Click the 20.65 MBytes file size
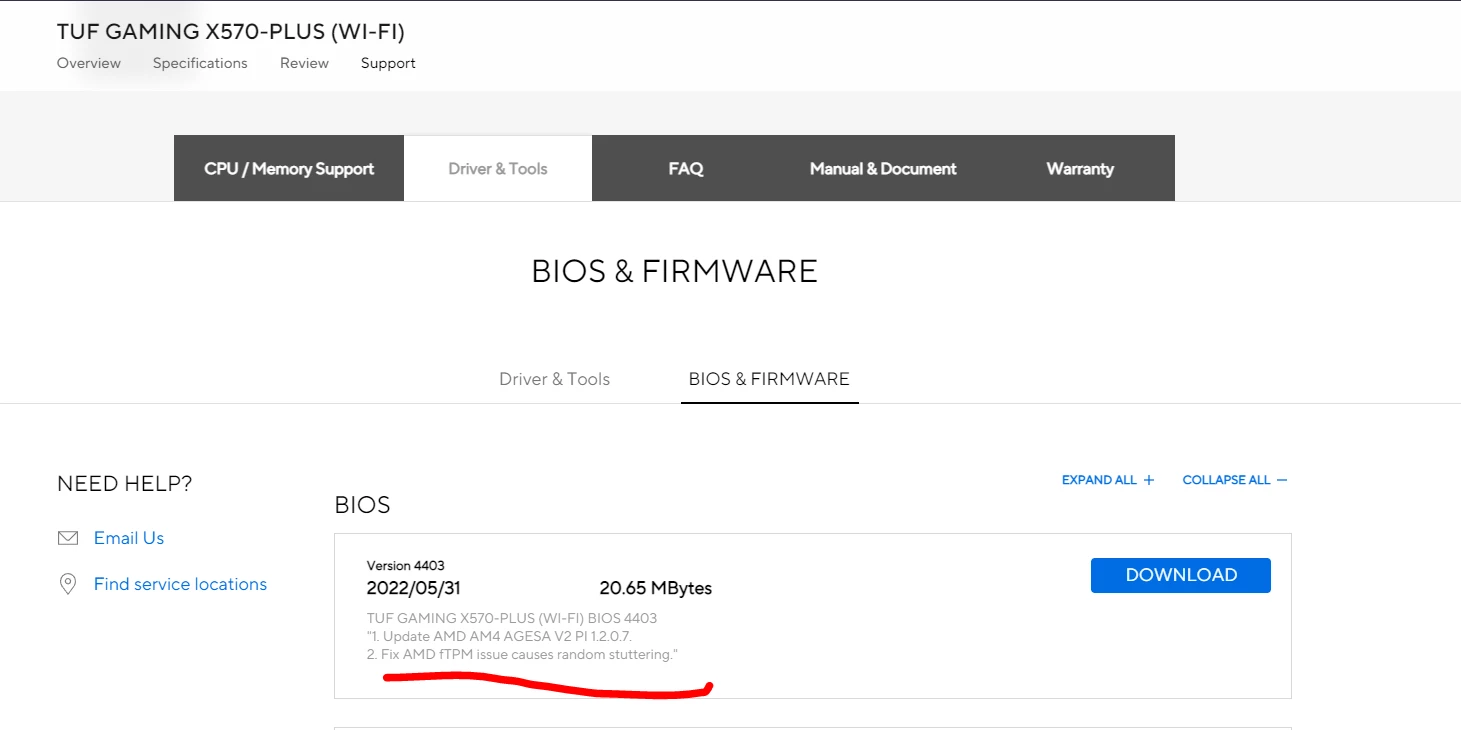The width and height of the screenshot is (1461, 730). (x=656, y=588)
